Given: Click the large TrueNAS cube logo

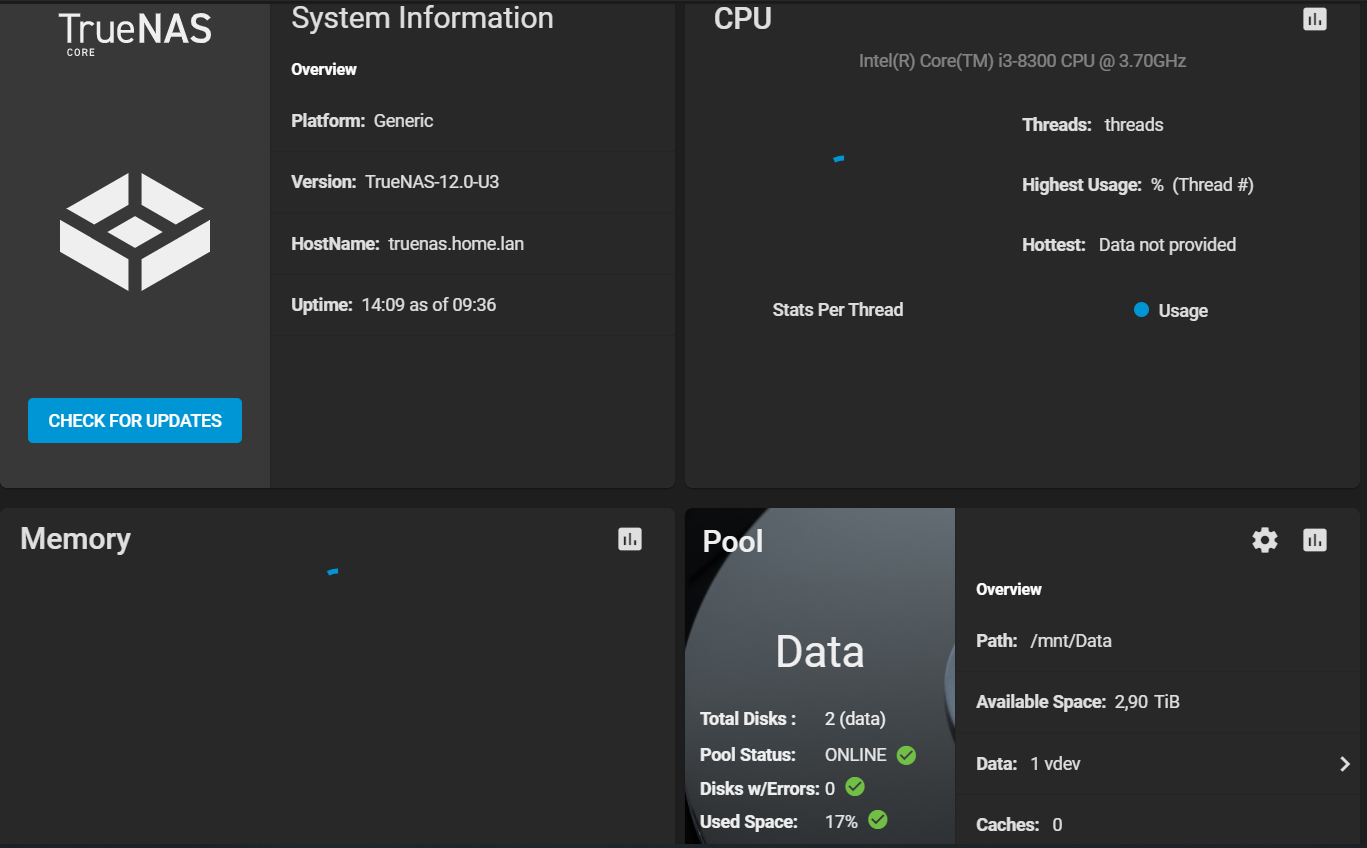Looking at the screenshot, I should [x=135, y=232].
